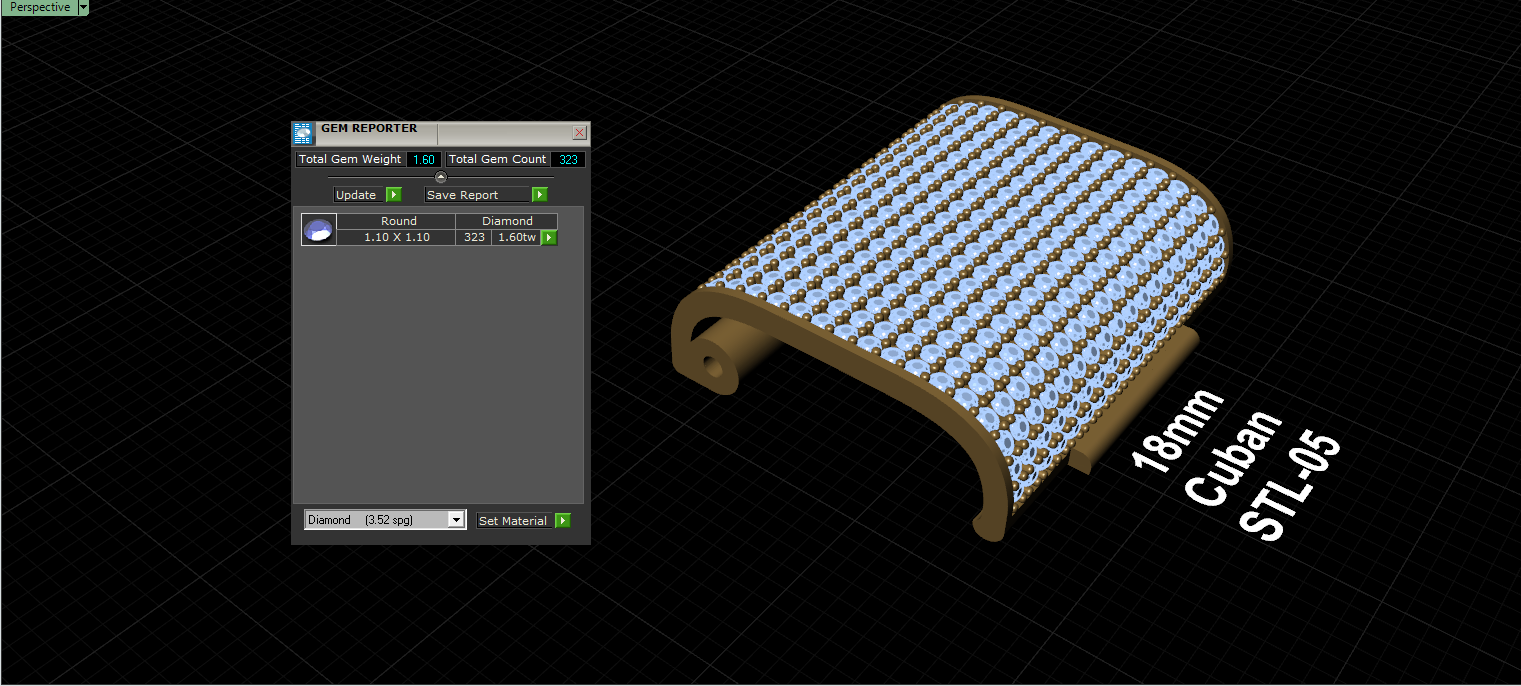The width and height of the screenshot is (1521, 686).
Task: Close the Gem Reporter panel
Action: point(579,132)
